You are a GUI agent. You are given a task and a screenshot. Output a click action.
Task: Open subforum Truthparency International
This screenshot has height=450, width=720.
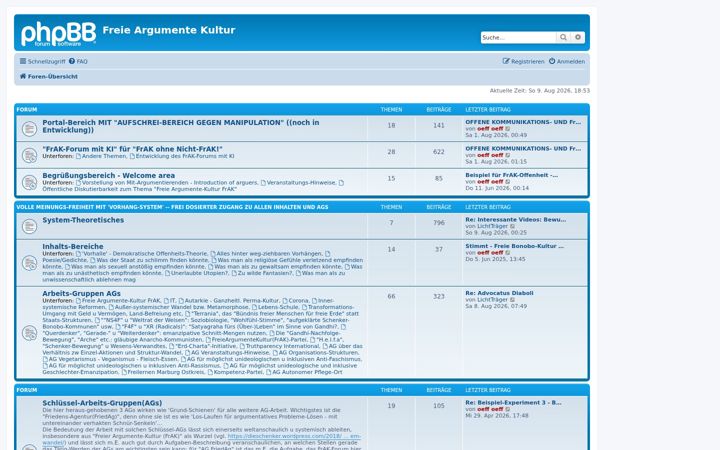click(282, 346)
